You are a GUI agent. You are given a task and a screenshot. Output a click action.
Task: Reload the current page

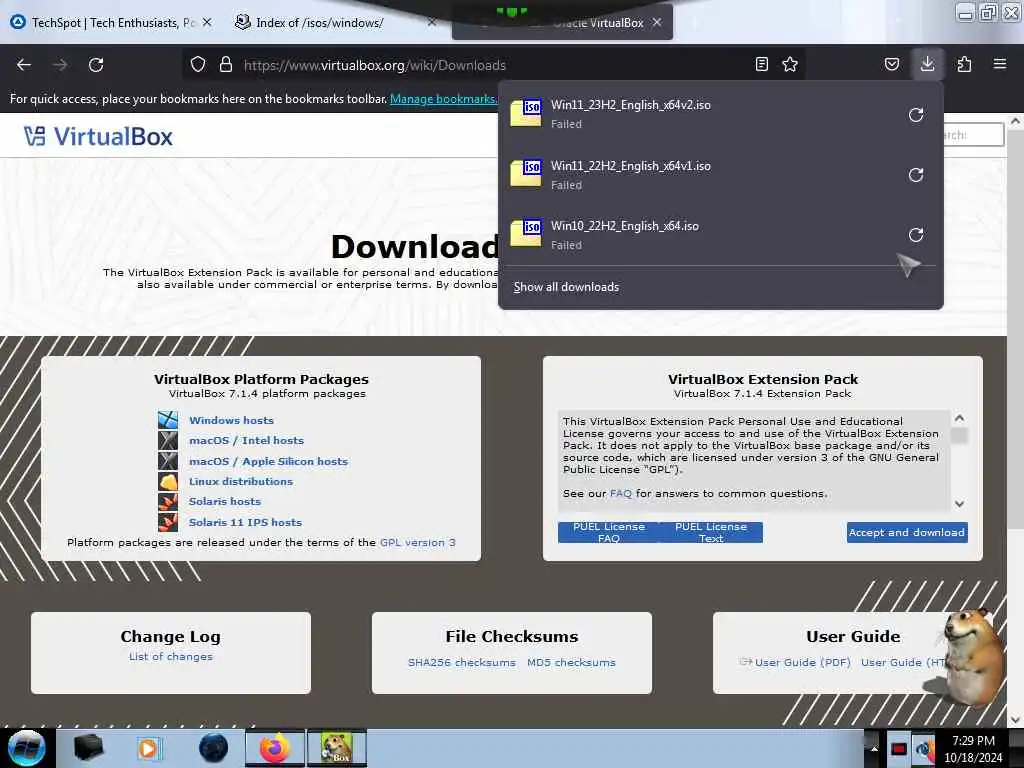pyautogui.click(x=96, y=65)
